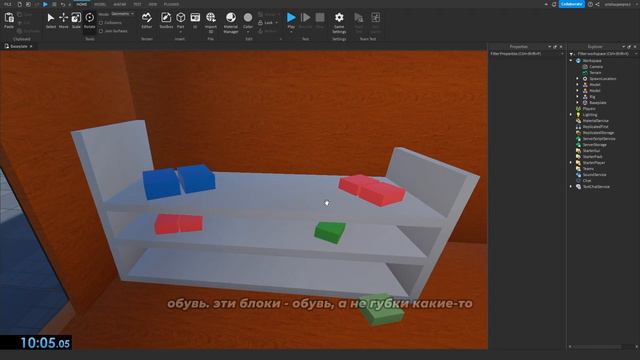Screen dimensions: 640x360
Task: Switch to the VIEW ribbon tab
Action: click(x=153, y=4)
